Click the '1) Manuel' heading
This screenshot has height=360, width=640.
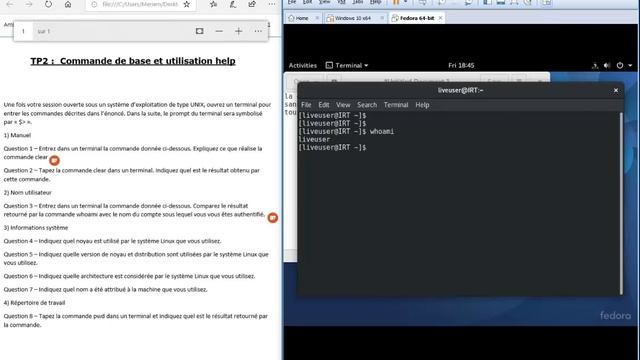coord(17,135)
